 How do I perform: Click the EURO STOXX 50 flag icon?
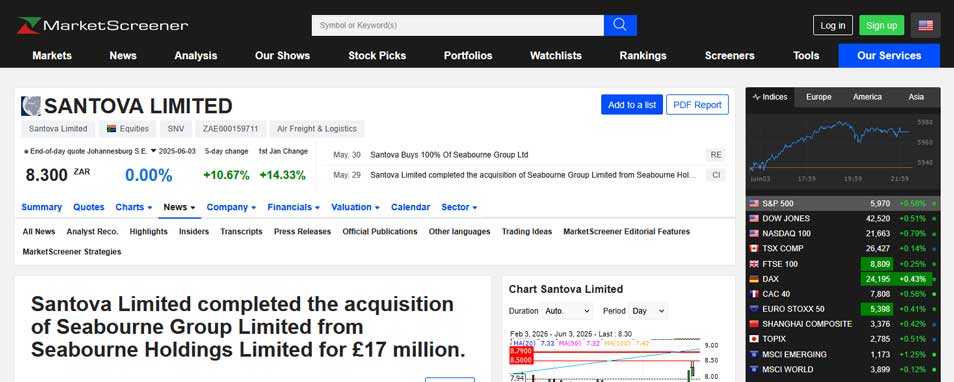pyautogui.click(x=754, y=309)
